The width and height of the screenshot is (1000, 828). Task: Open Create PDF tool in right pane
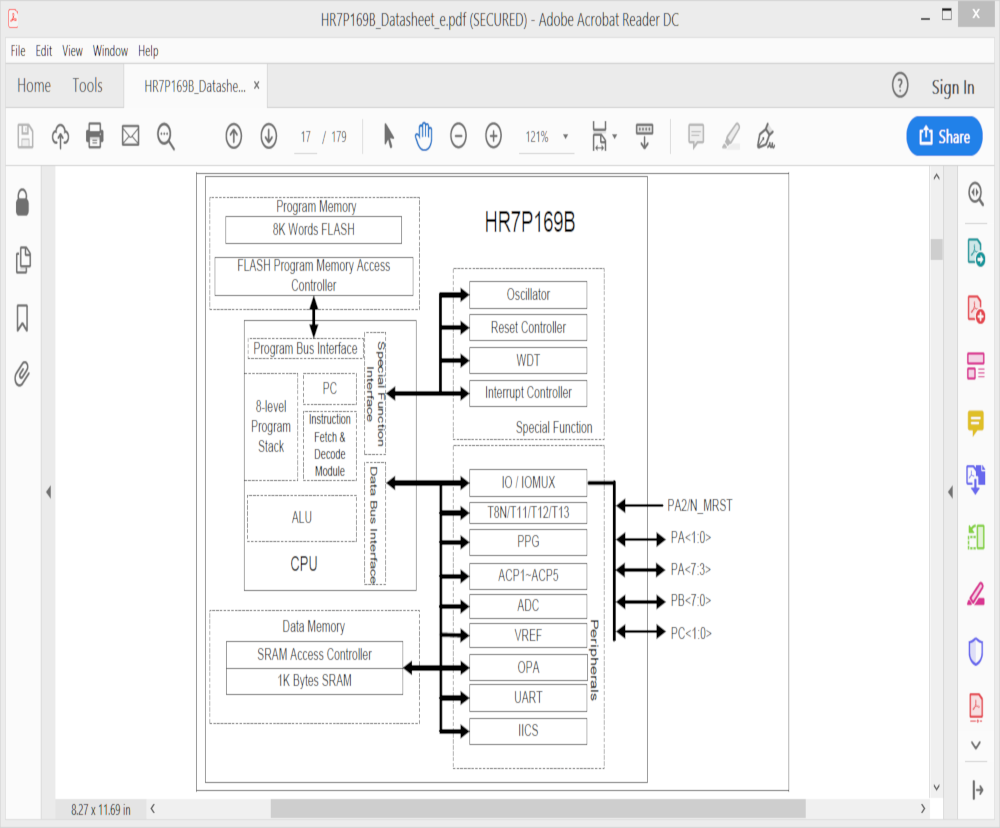click(x=976, y=309)
